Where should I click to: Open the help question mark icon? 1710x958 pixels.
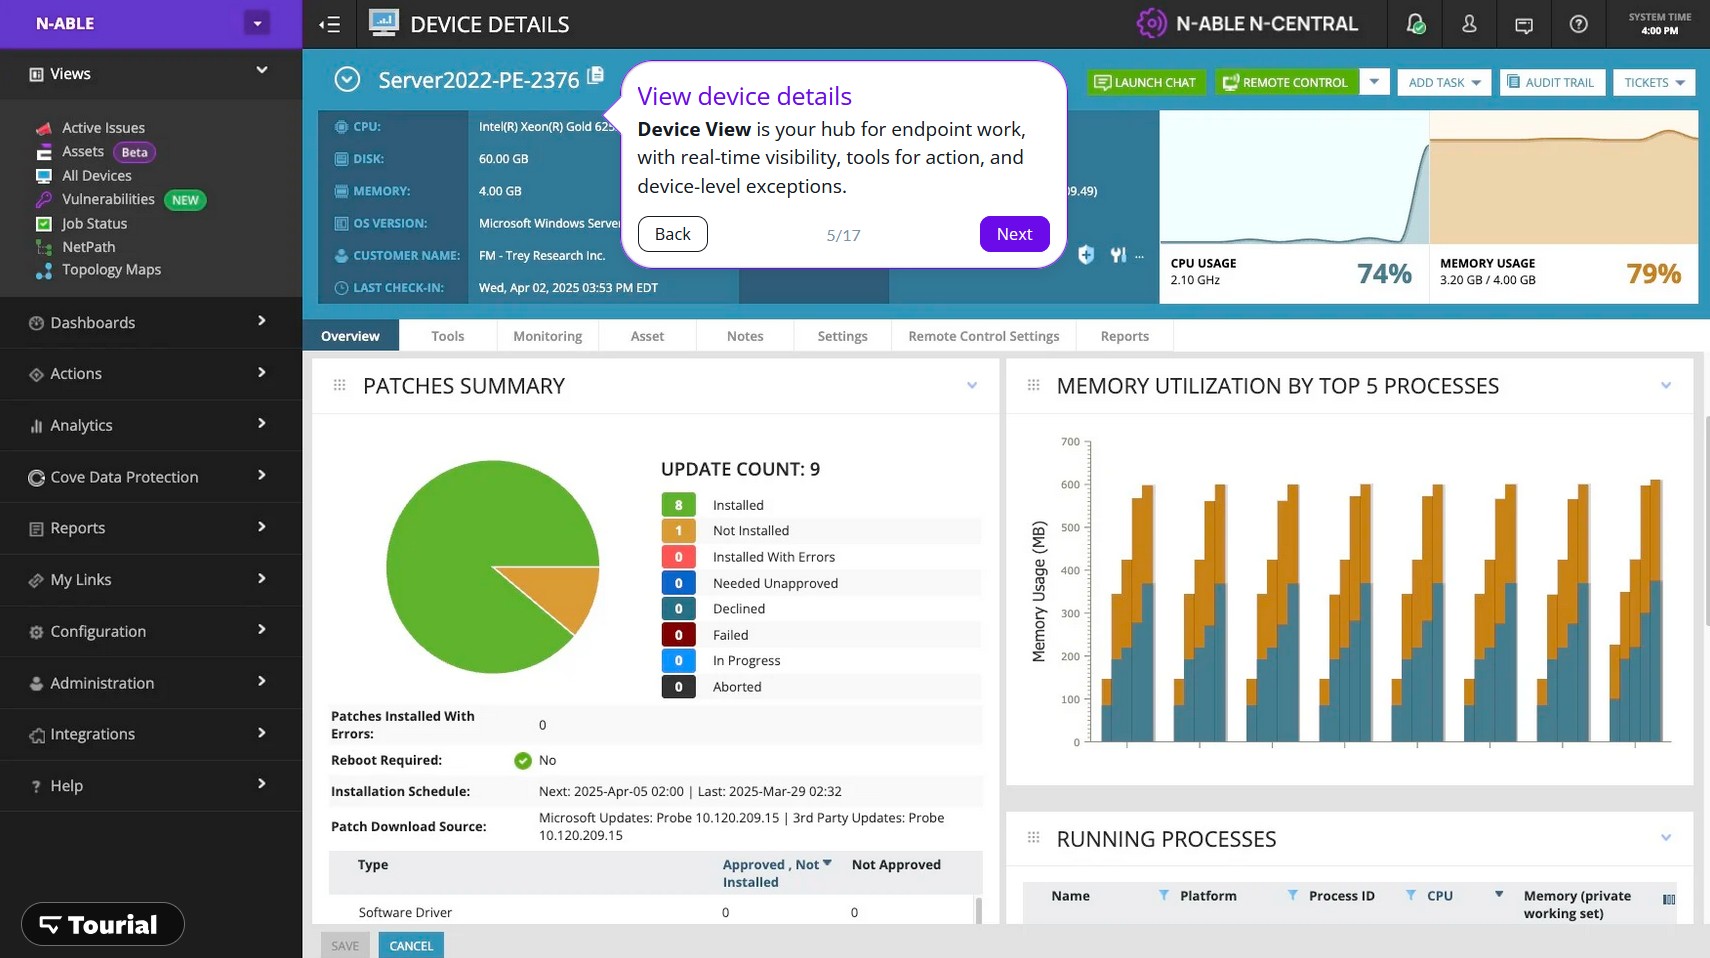[1578, 24]
